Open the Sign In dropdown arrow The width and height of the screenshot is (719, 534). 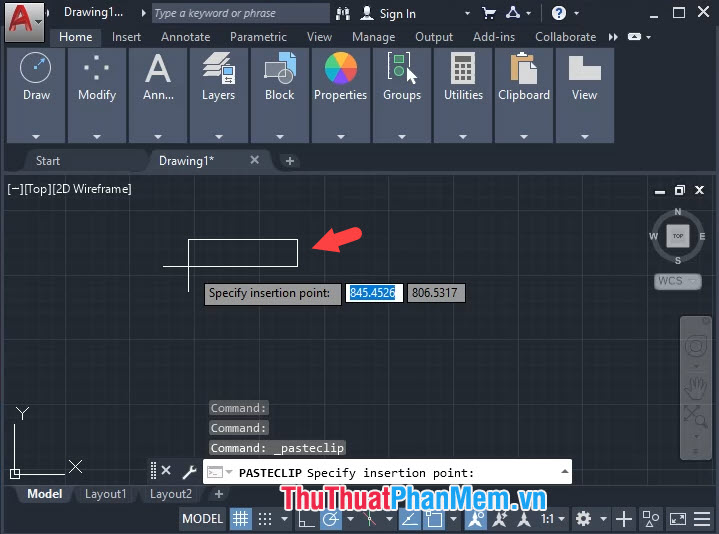click(467, 13)
